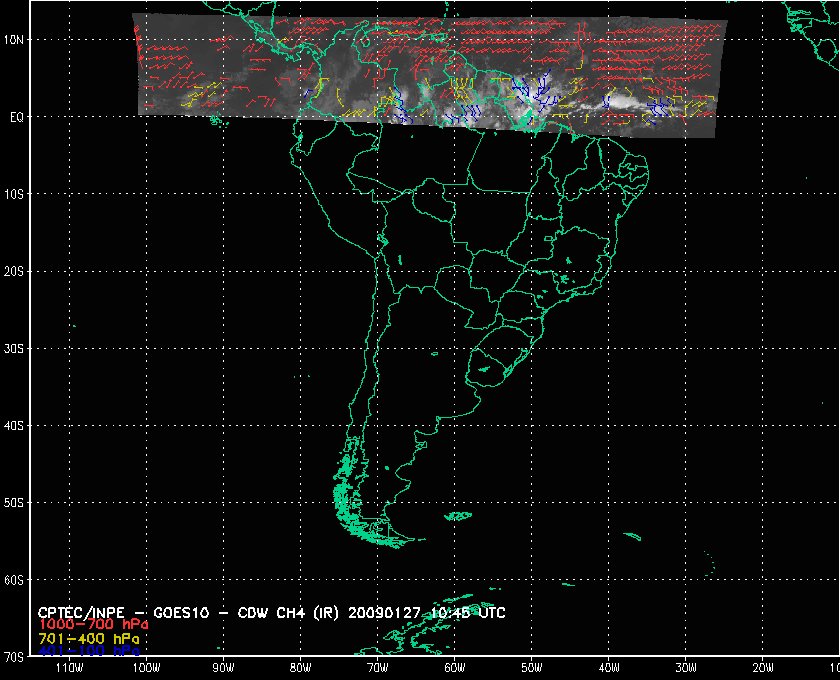Screen dimensions: 840x680
Task: Click the red 1000-700 hPa legend entry
Action: 85,624
